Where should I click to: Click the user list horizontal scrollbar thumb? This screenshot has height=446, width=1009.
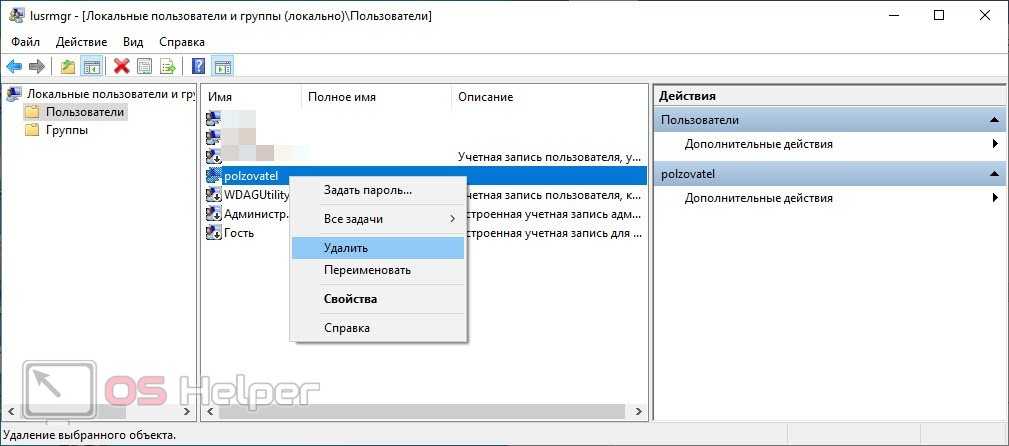click(x=421, y=411)
